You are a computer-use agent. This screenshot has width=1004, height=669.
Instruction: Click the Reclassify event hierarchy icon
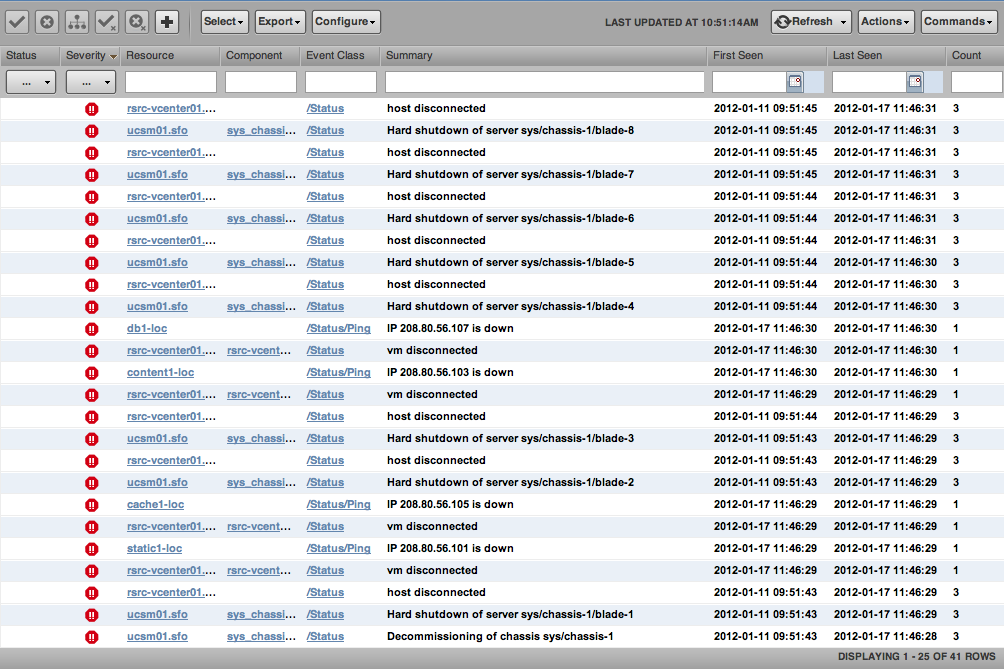(x=77, y=21)
